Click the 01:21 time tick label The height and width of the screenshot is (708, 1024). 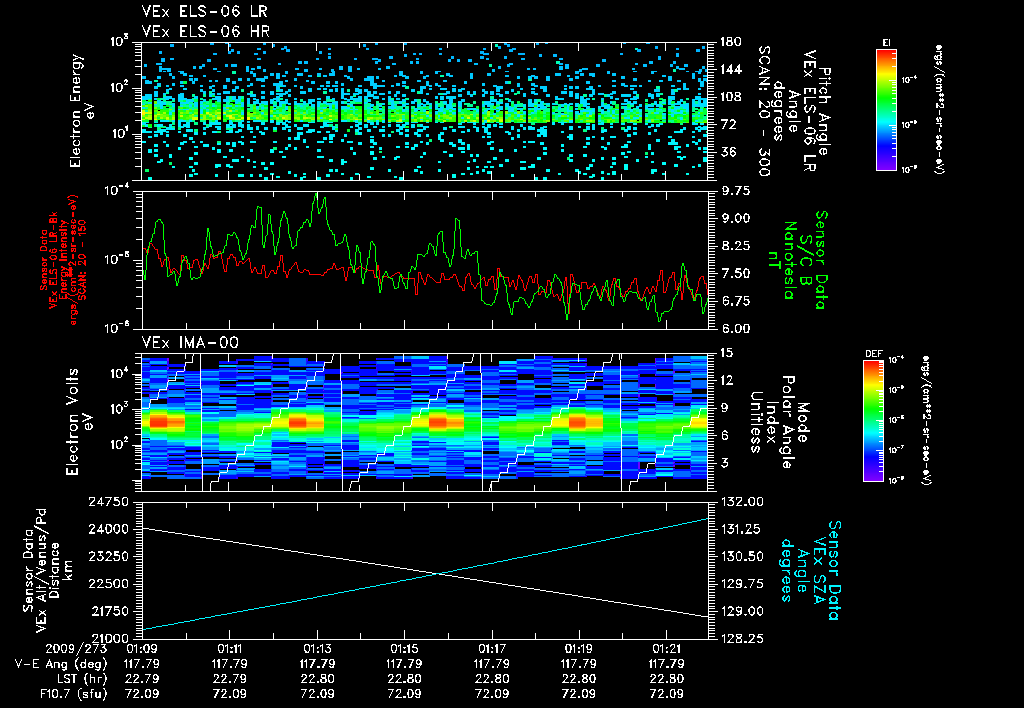point(666,649)
